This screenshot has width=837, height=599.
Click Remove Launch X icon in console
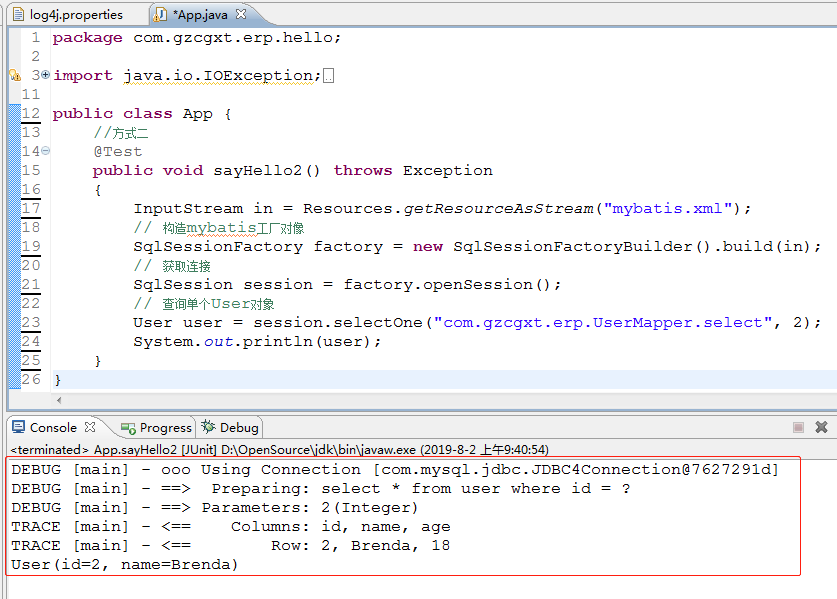[x=822, y=427]
